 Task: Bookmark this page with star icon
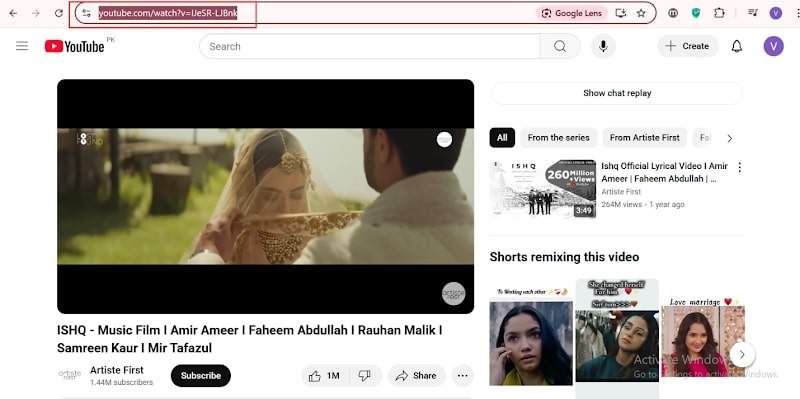pos(641,13)
